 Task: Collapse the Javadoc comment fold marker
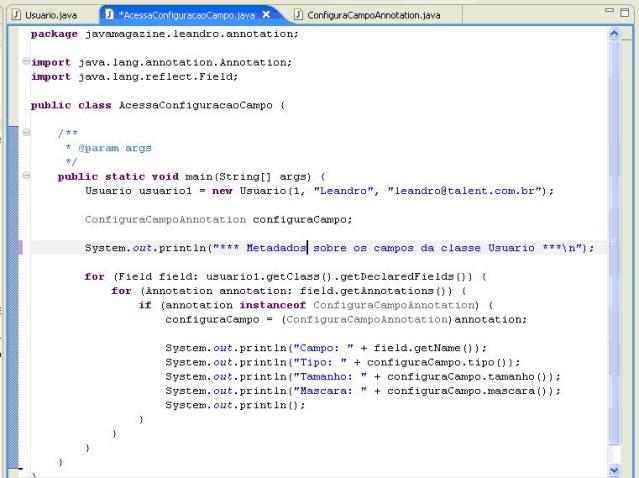[x=24, y=133]
